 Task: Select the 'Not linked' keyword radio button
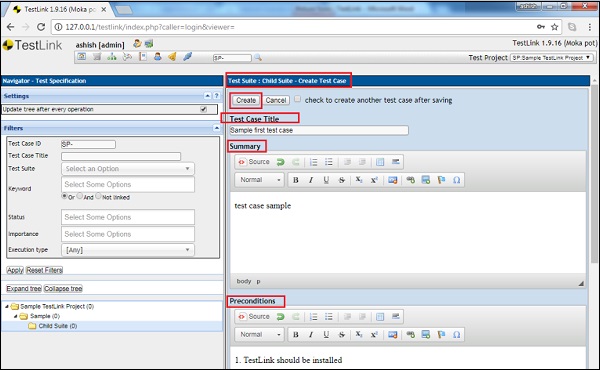(98, 196)
